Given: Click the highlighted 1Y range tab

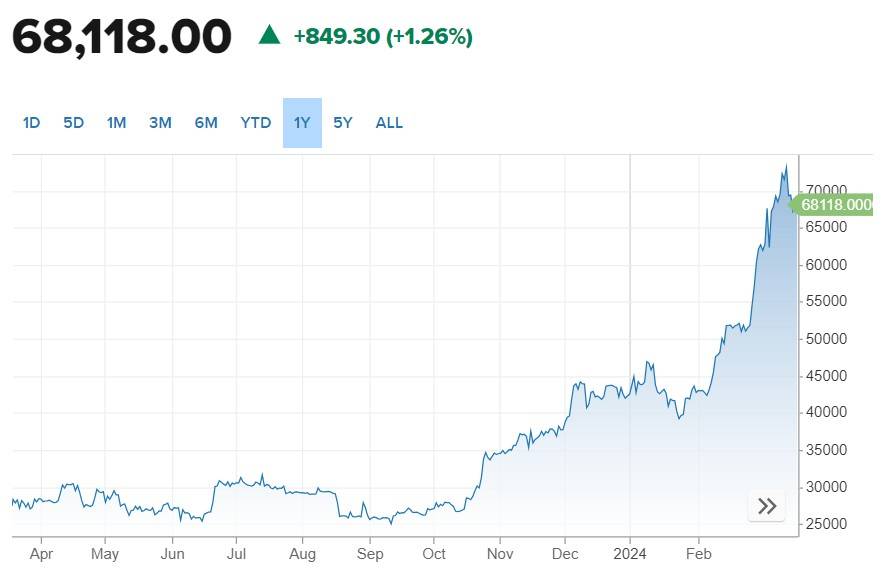Looking at the screenshot, I should (x=302, y=123).
